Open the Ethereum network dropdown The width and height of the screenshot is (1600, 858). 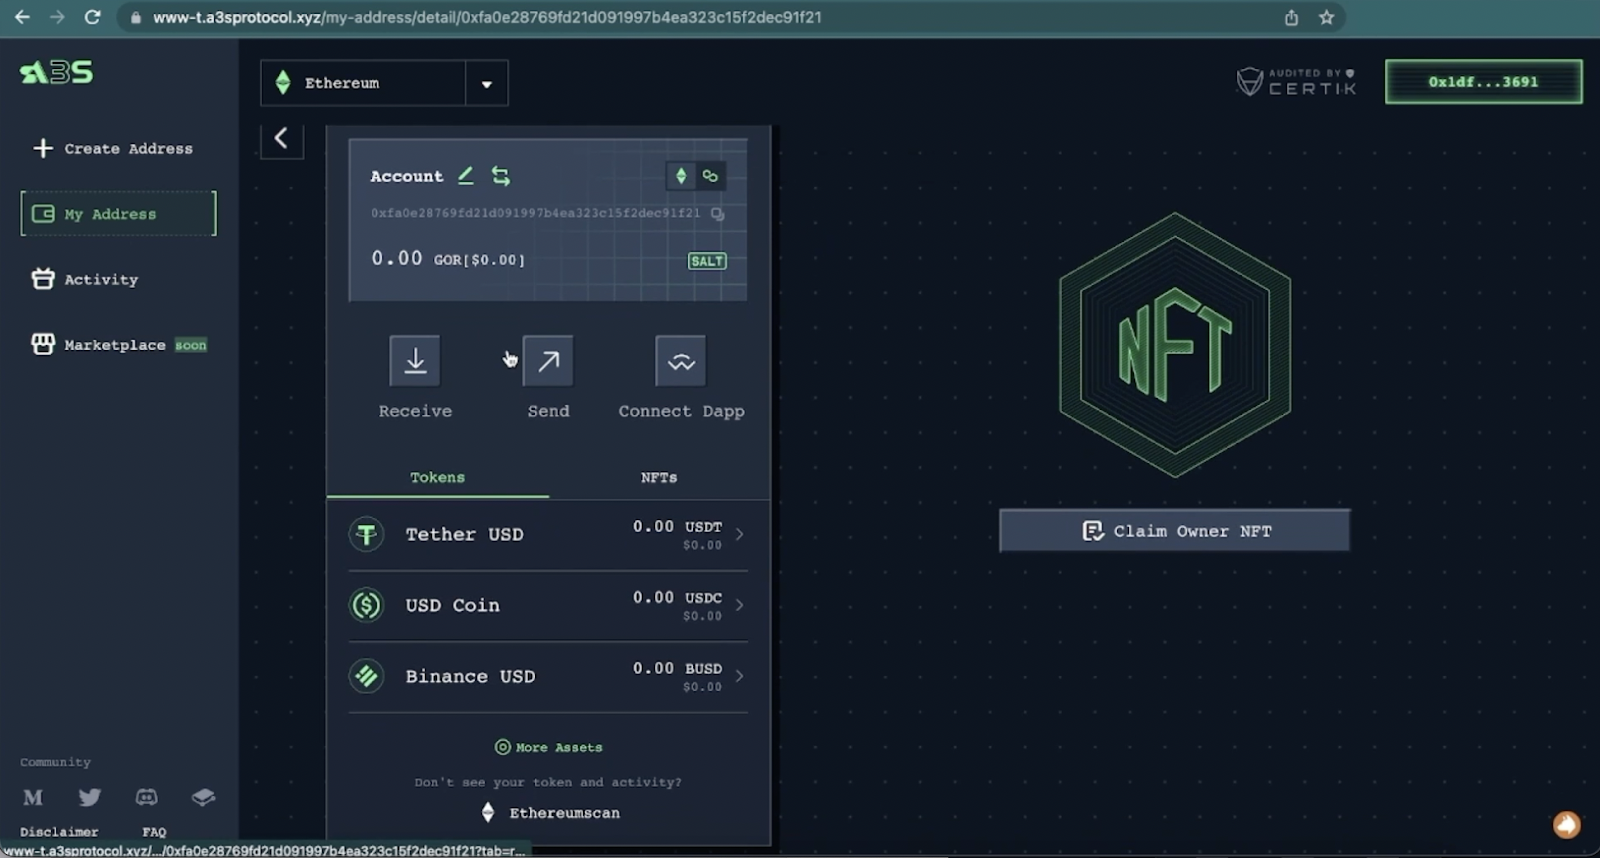point(384,83)
